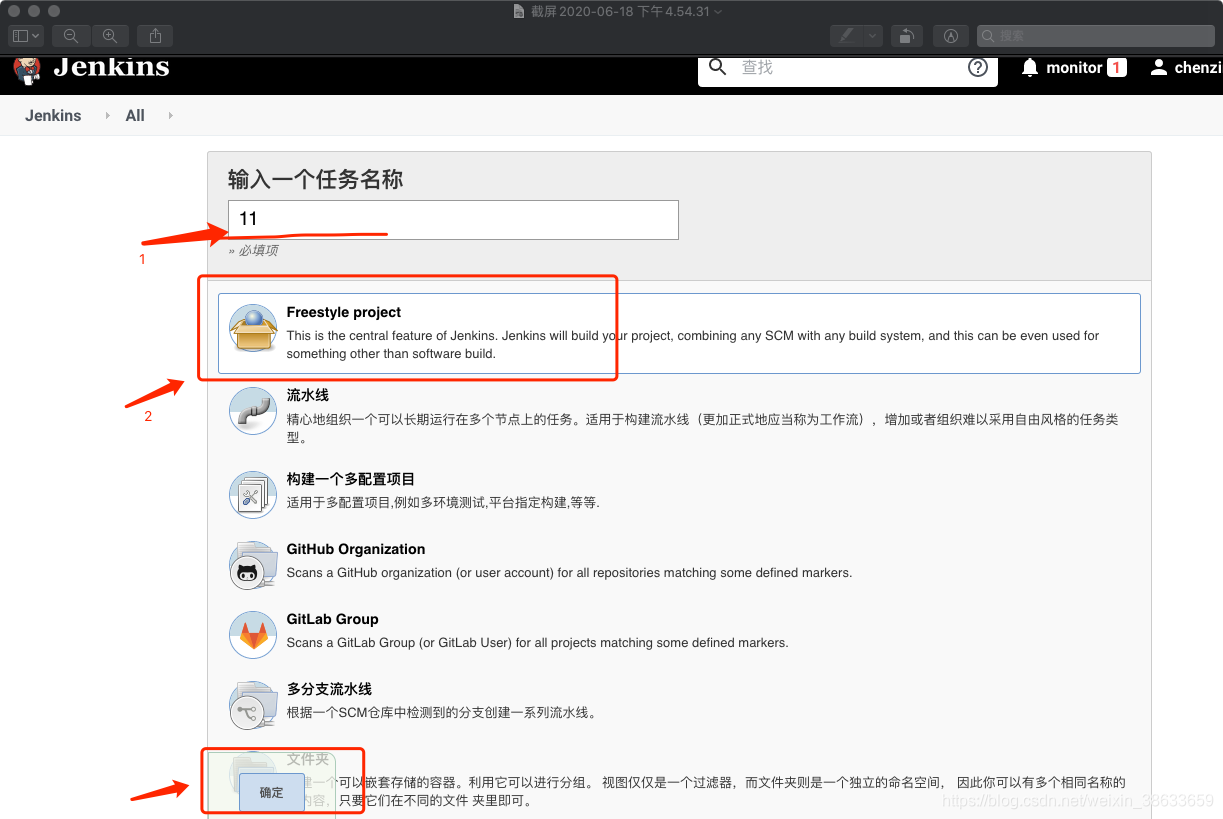
Task: Click the search magnifier icon in Jenkins header
Action: point(717,67)
